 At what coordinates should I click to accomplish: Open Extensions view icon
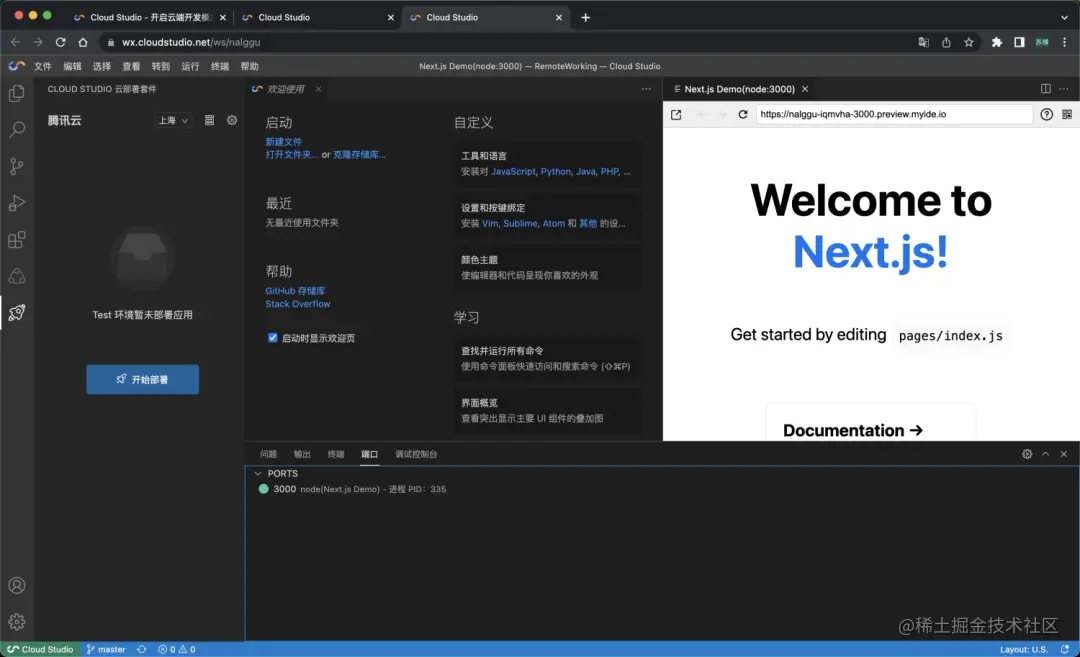pyautogui.click(x=17, y=240)
